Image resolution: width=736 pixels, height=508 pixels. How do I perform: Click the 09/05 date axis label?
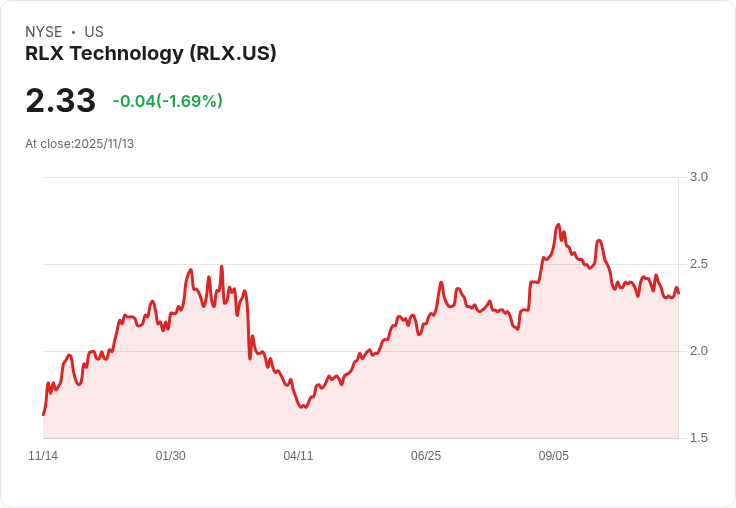coord(553,456)
